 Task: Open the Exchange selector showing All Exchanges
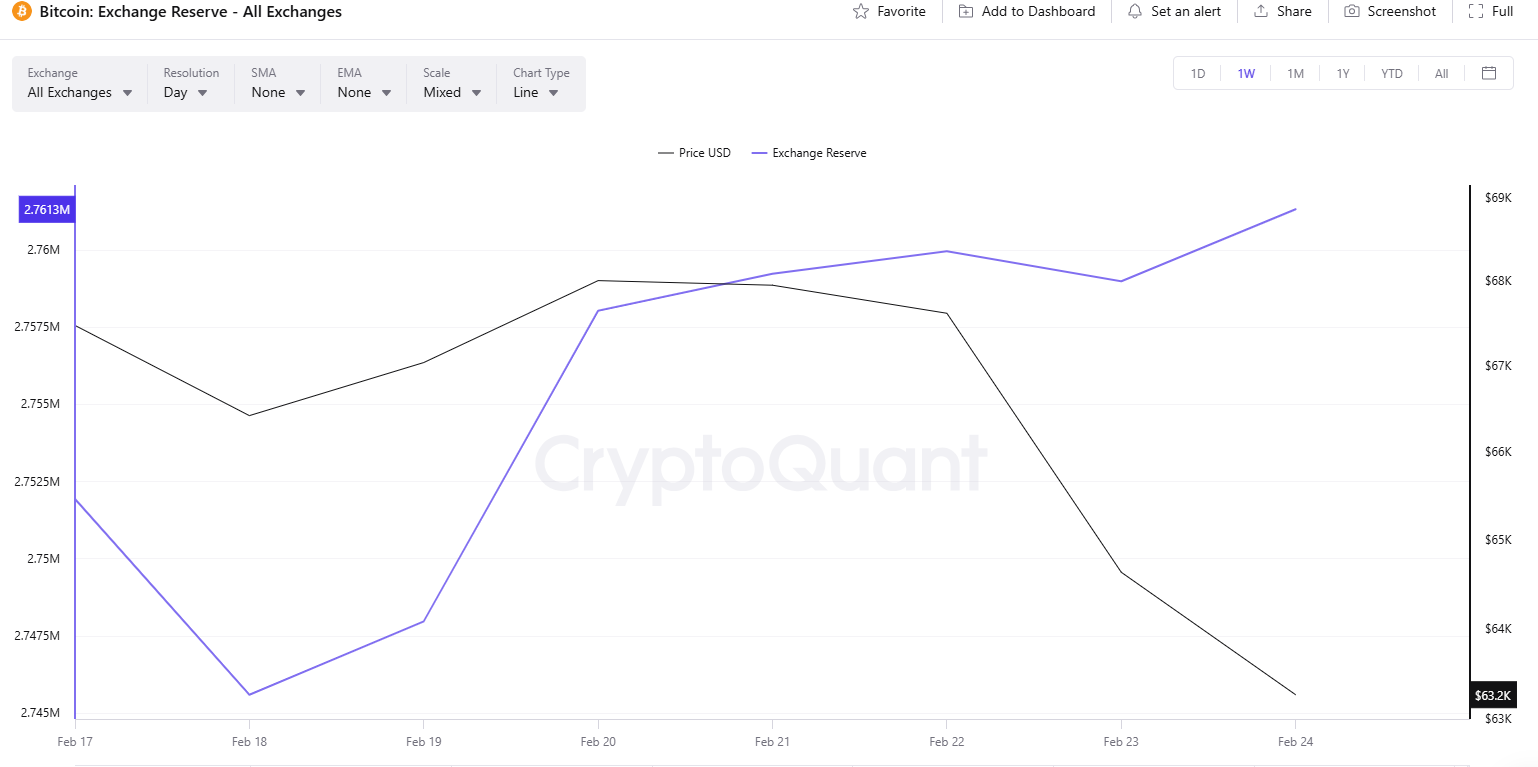click(79, 92)
